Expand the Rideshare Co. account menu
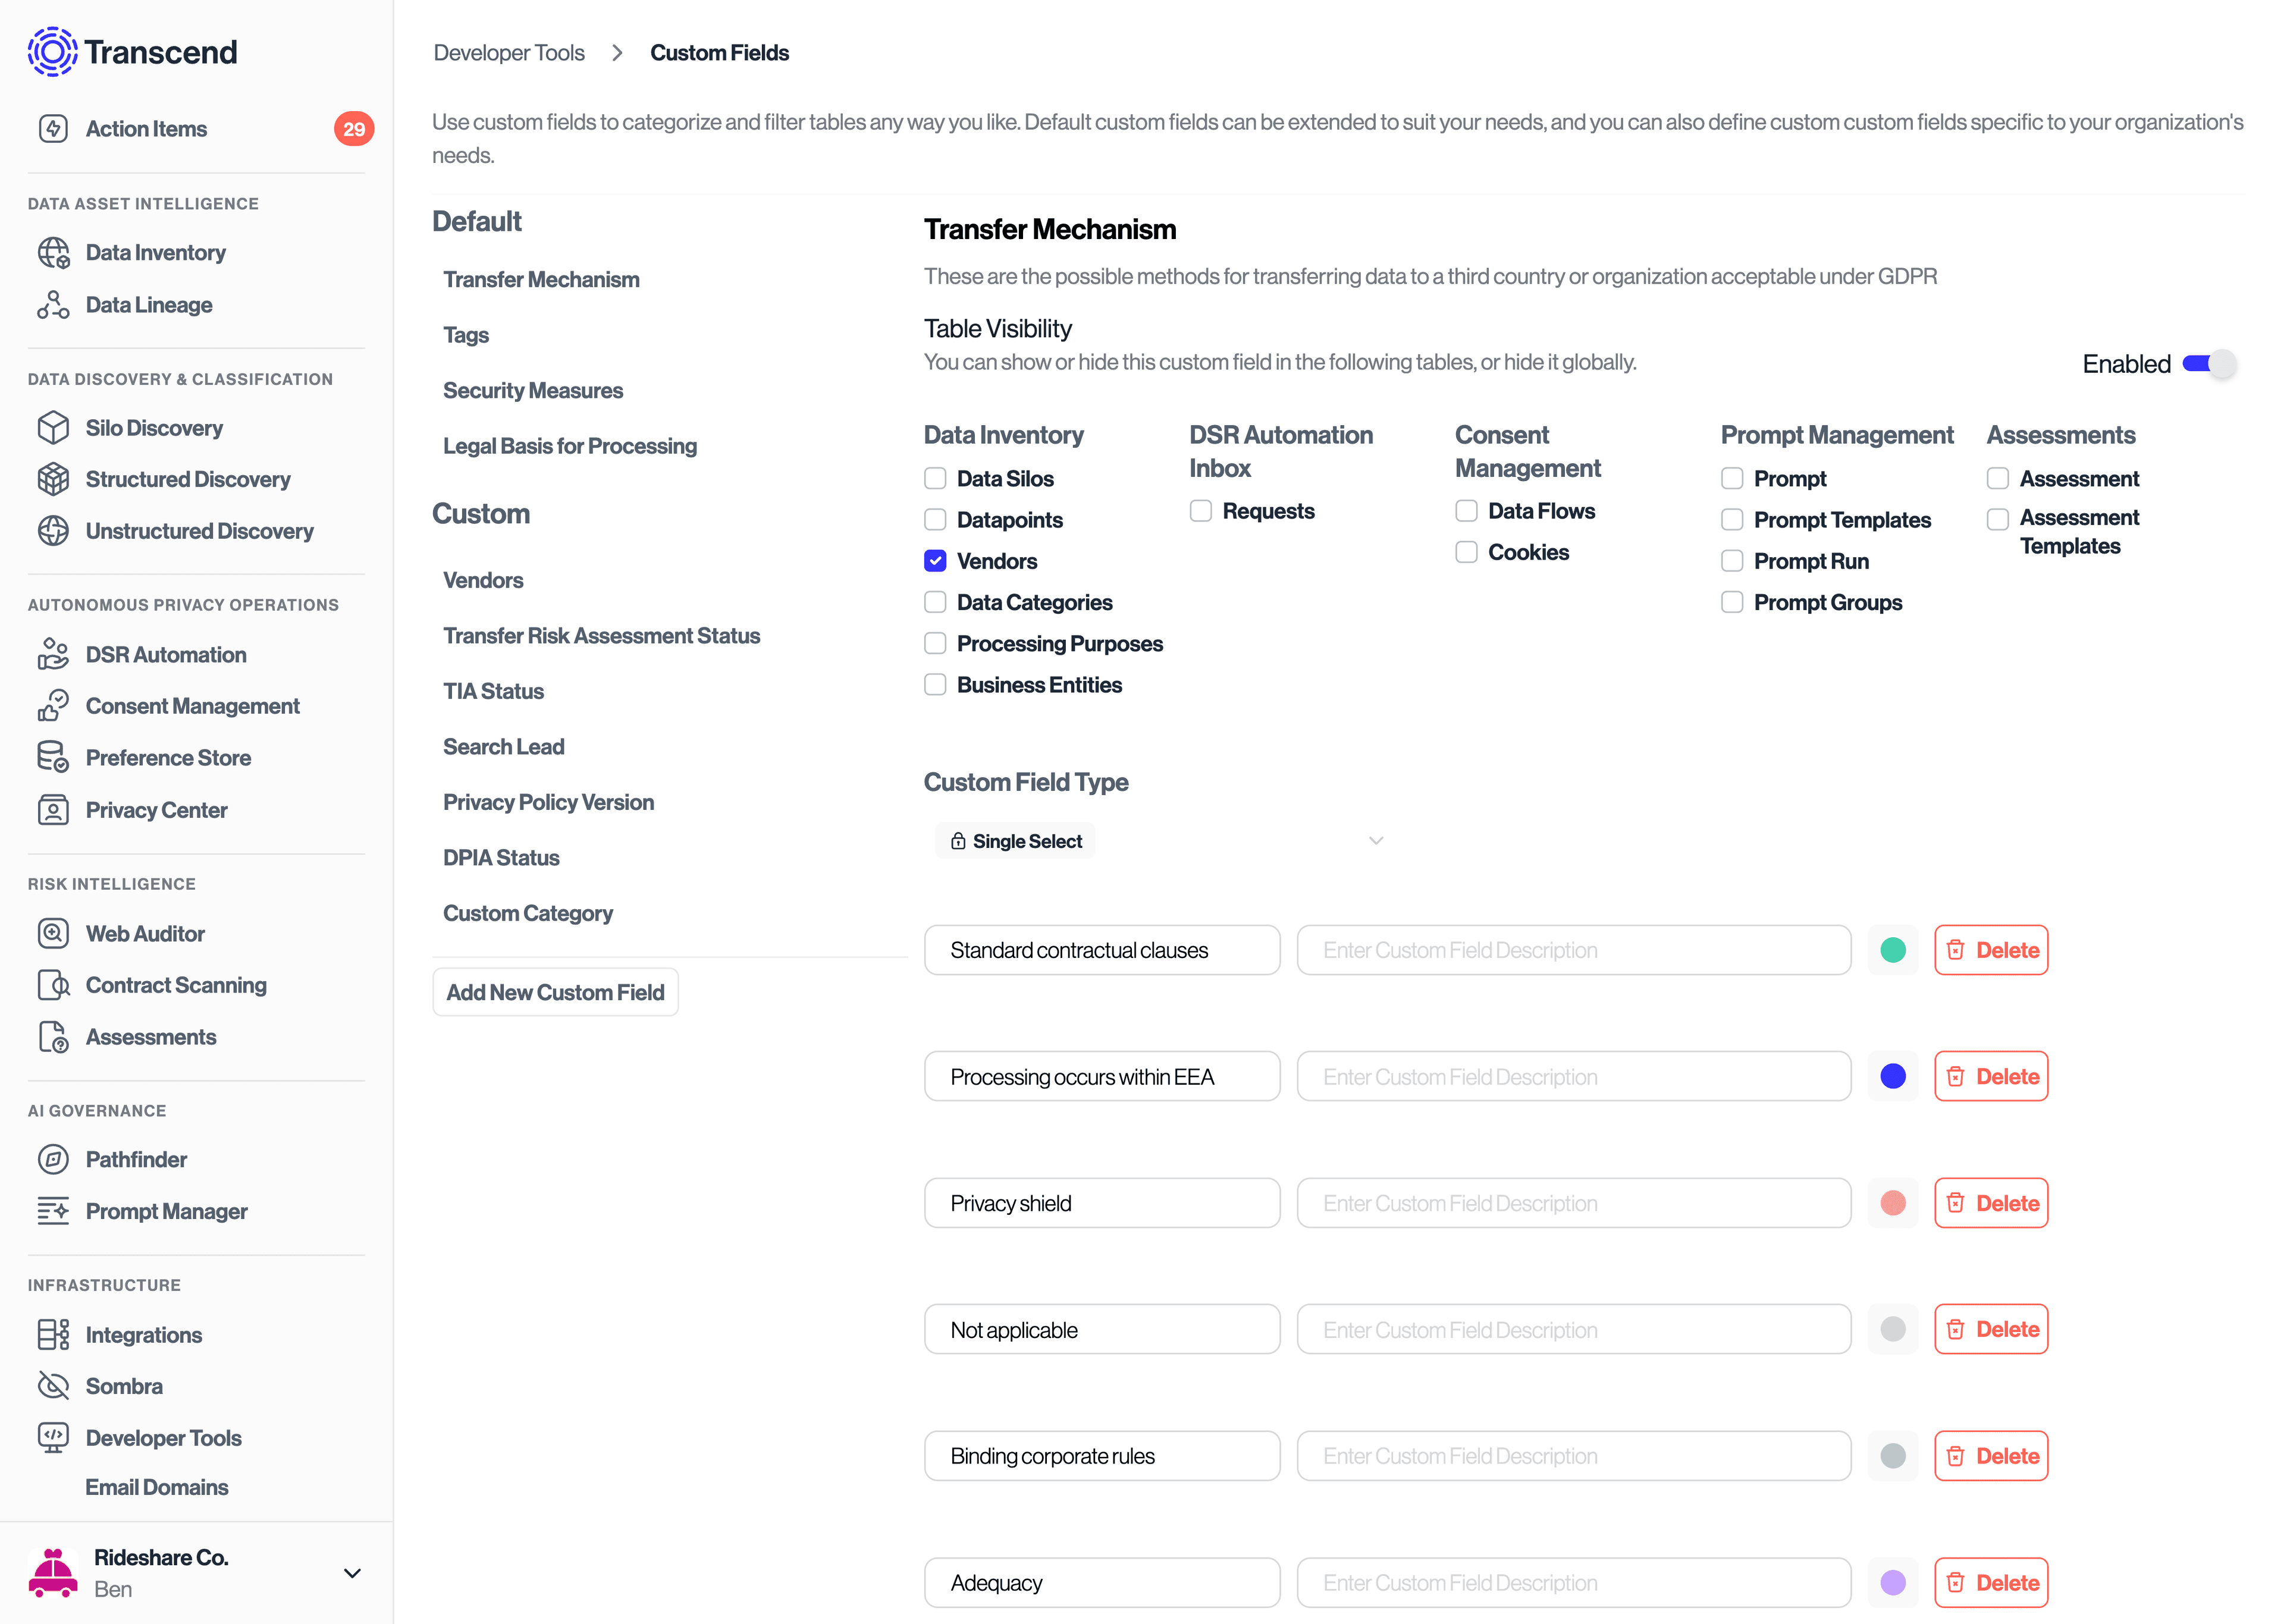2284x1624 pixels. click(x=352, y=1573)
